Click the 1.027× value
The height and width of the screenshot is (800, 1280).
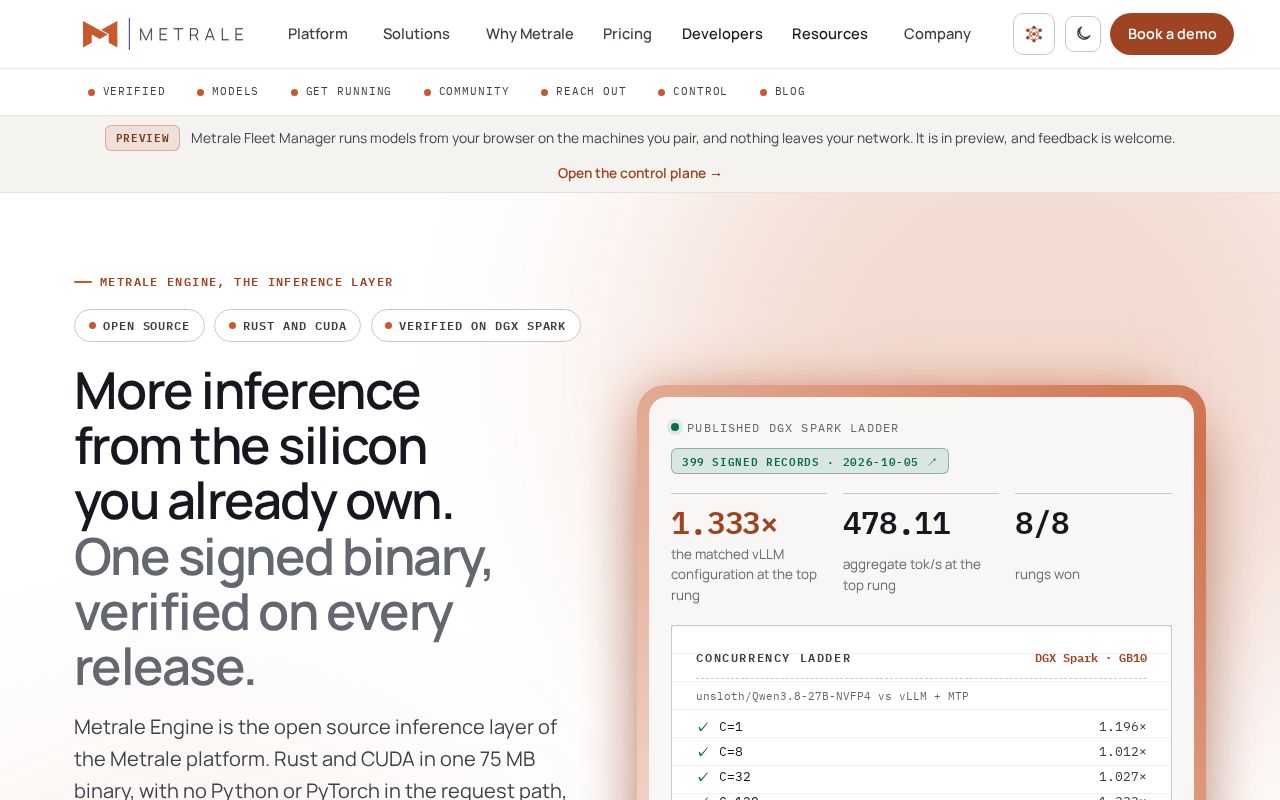tap(1123, 777)
